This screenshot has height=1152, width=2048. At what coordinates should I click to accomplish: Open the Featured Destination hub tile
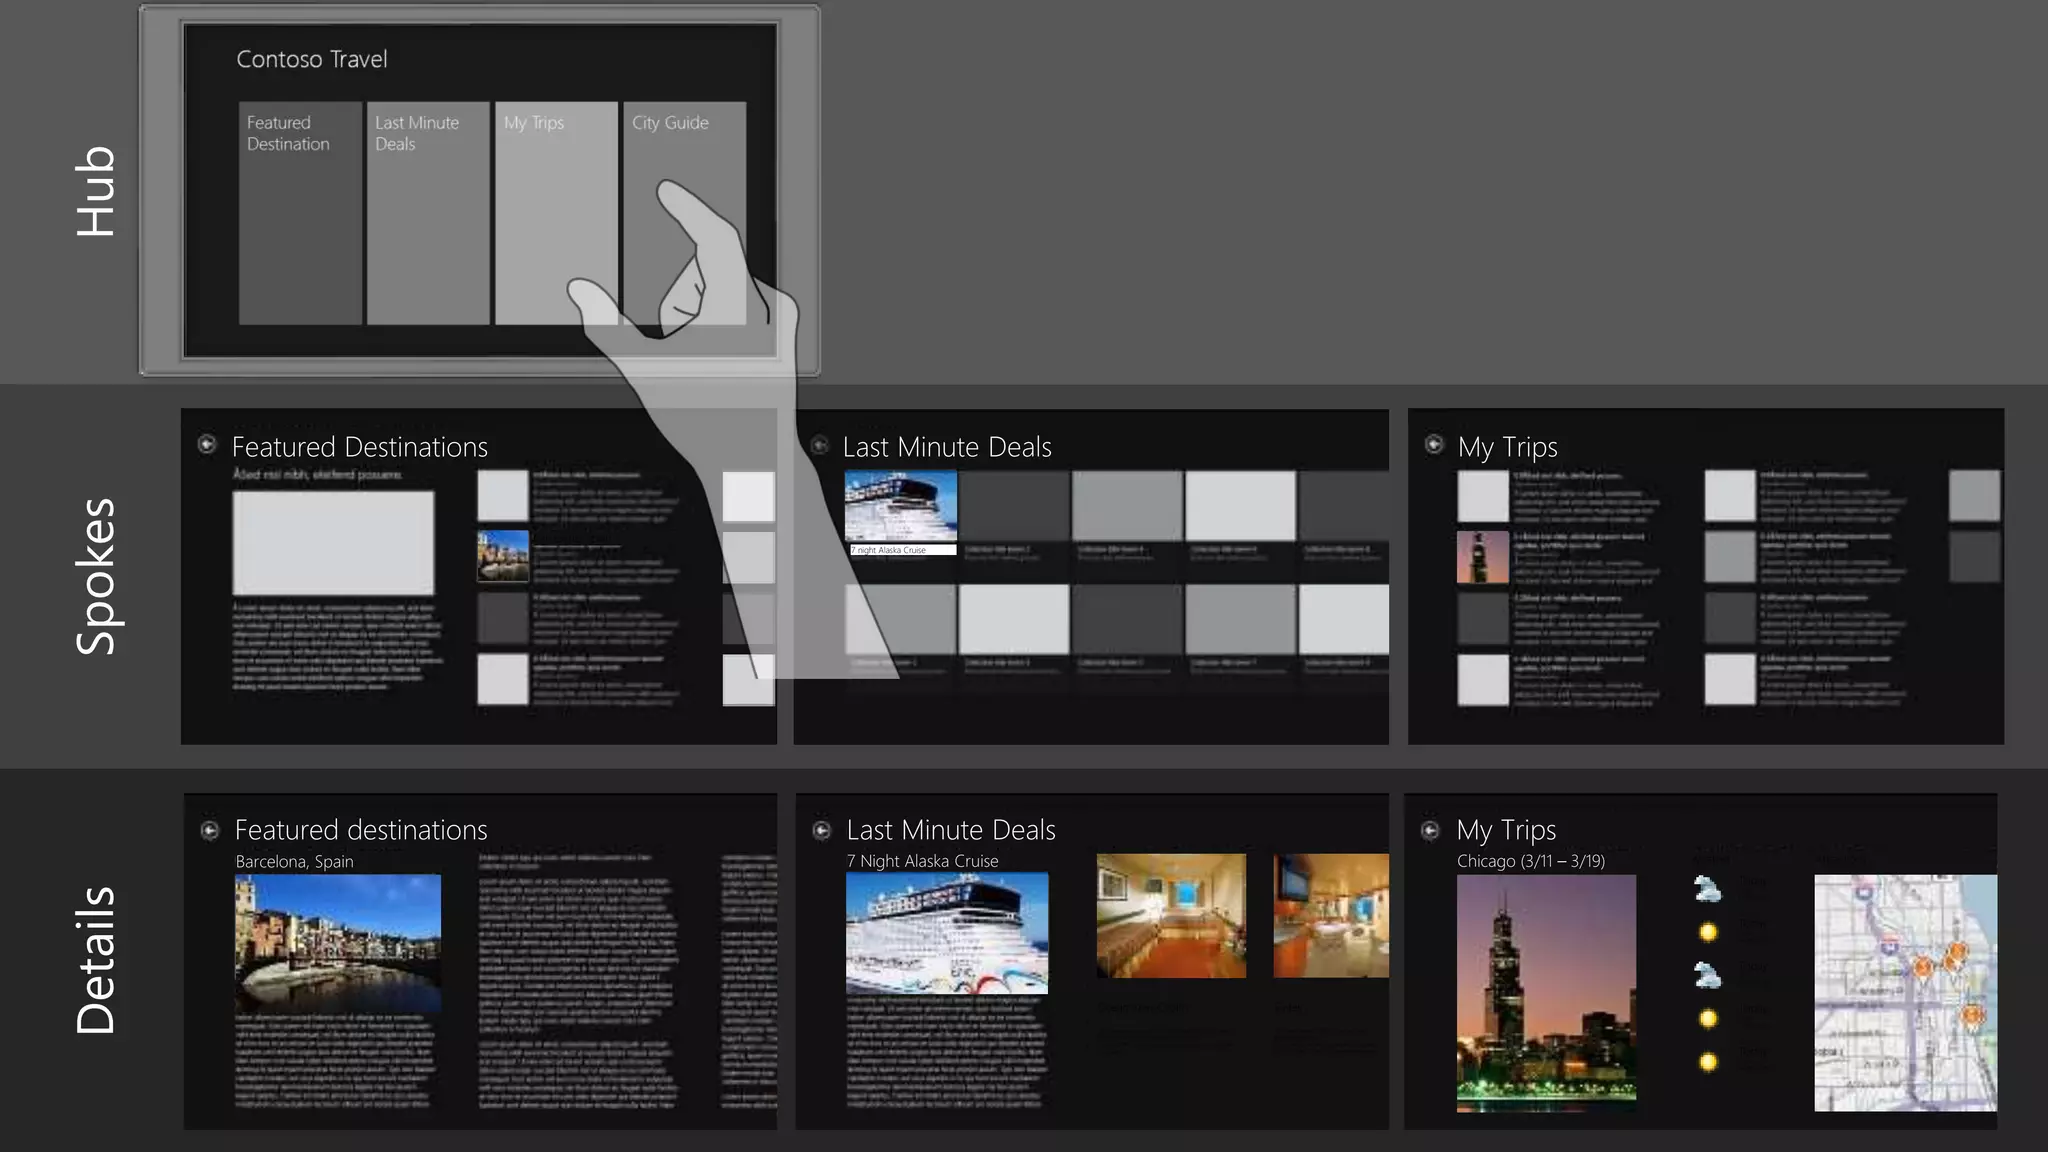[x=300, y=212]
